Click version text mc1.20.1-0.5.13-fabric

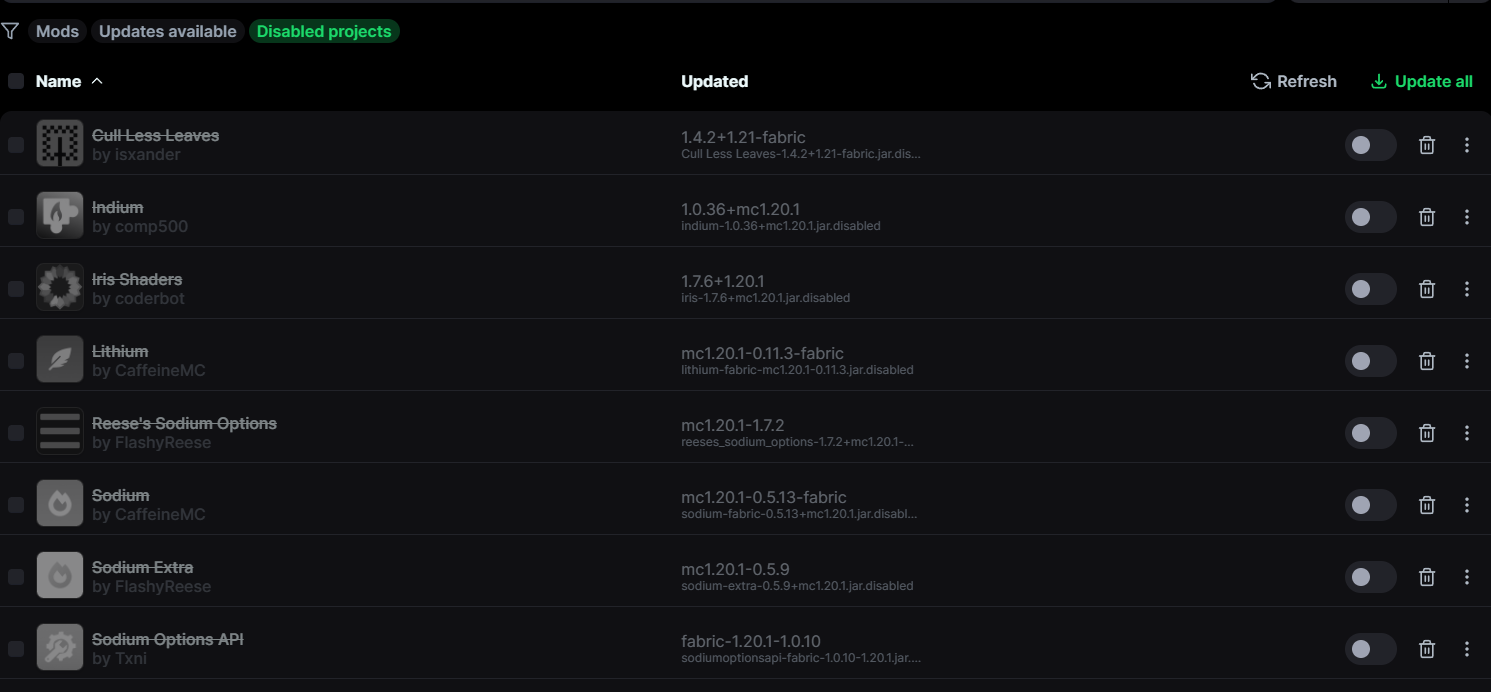764,497
